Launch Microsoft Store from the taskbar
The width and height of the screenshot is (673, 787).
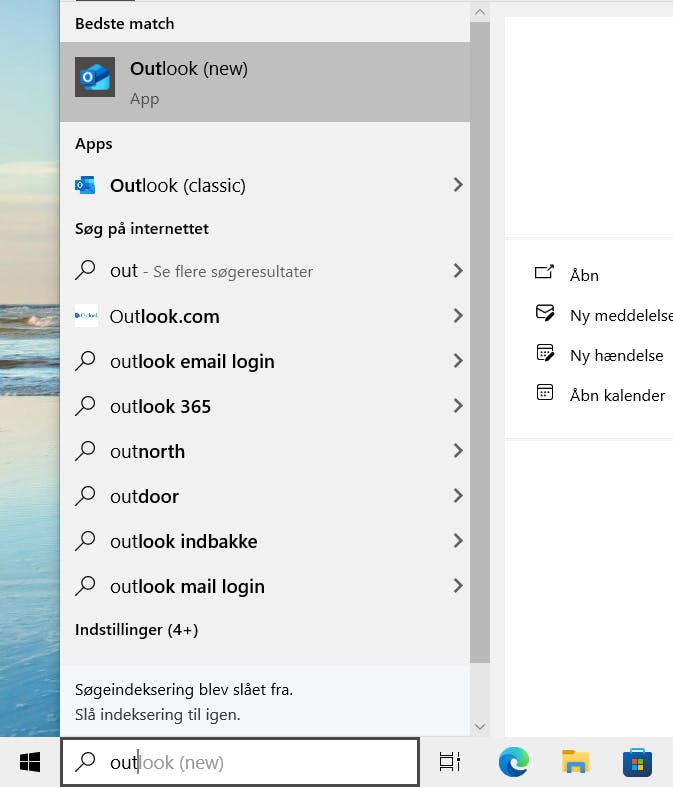point(637,762)
